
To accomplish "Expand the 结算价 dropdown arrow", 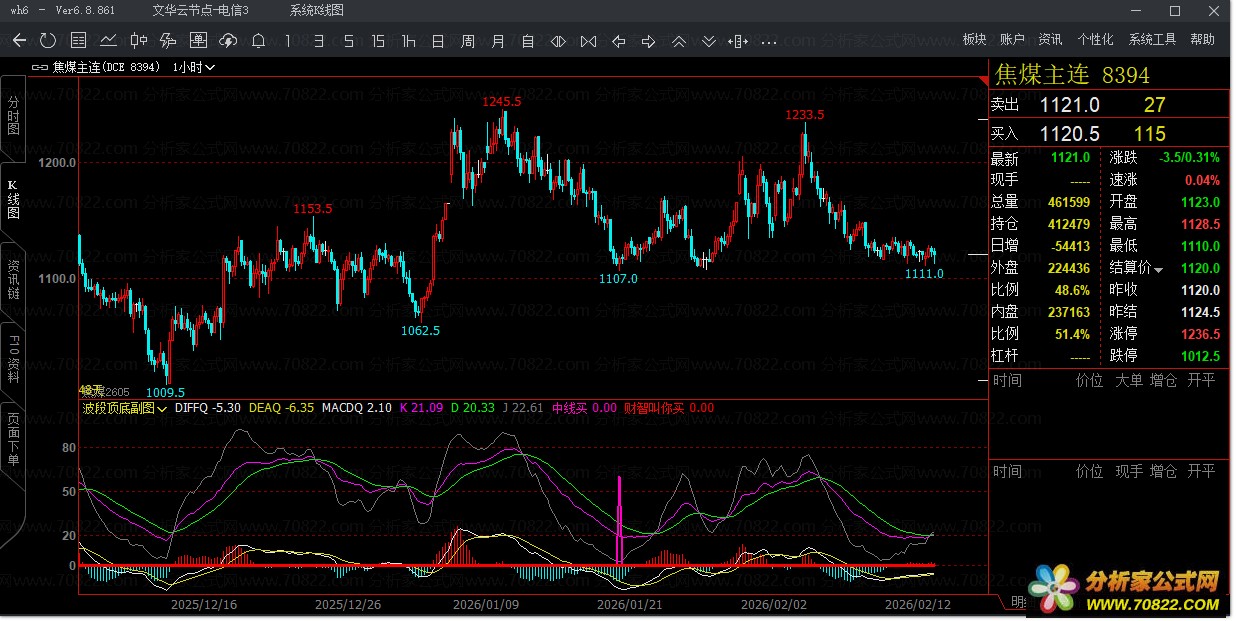I will 1159,270.
